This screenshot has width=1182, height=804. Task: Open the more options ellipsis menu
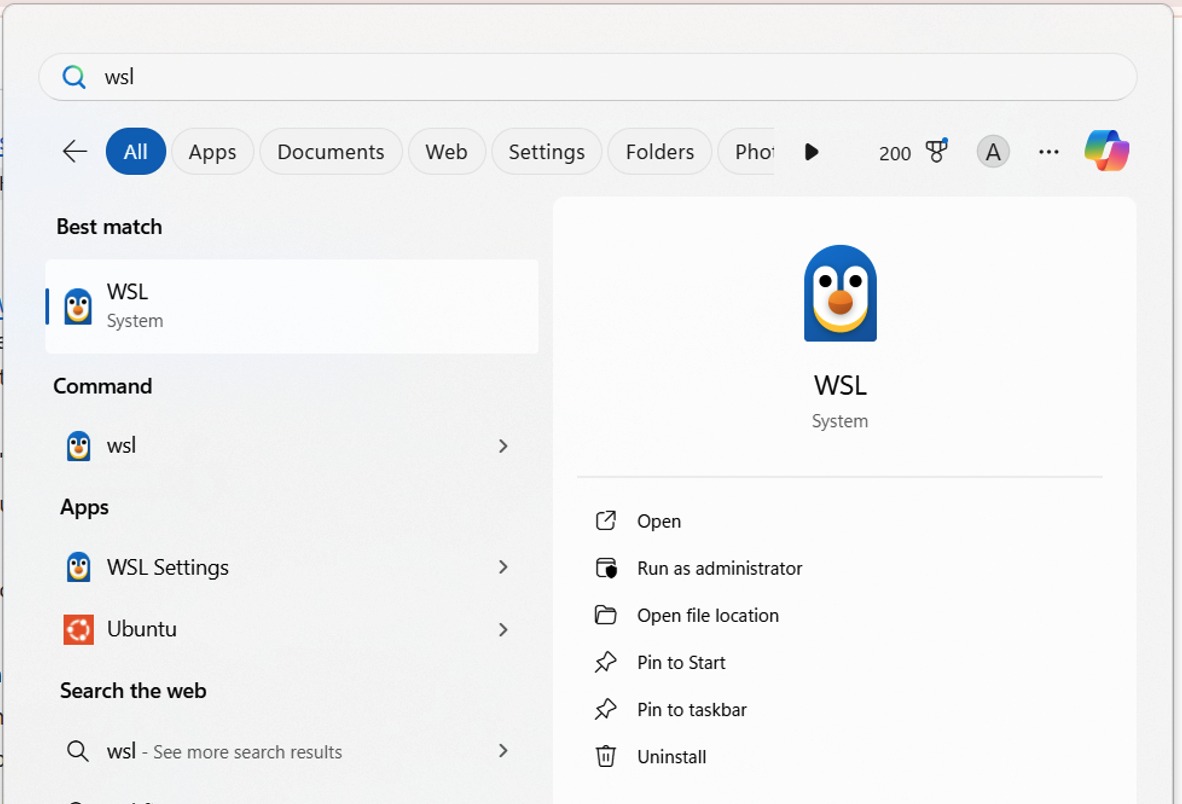(1048, 151)
